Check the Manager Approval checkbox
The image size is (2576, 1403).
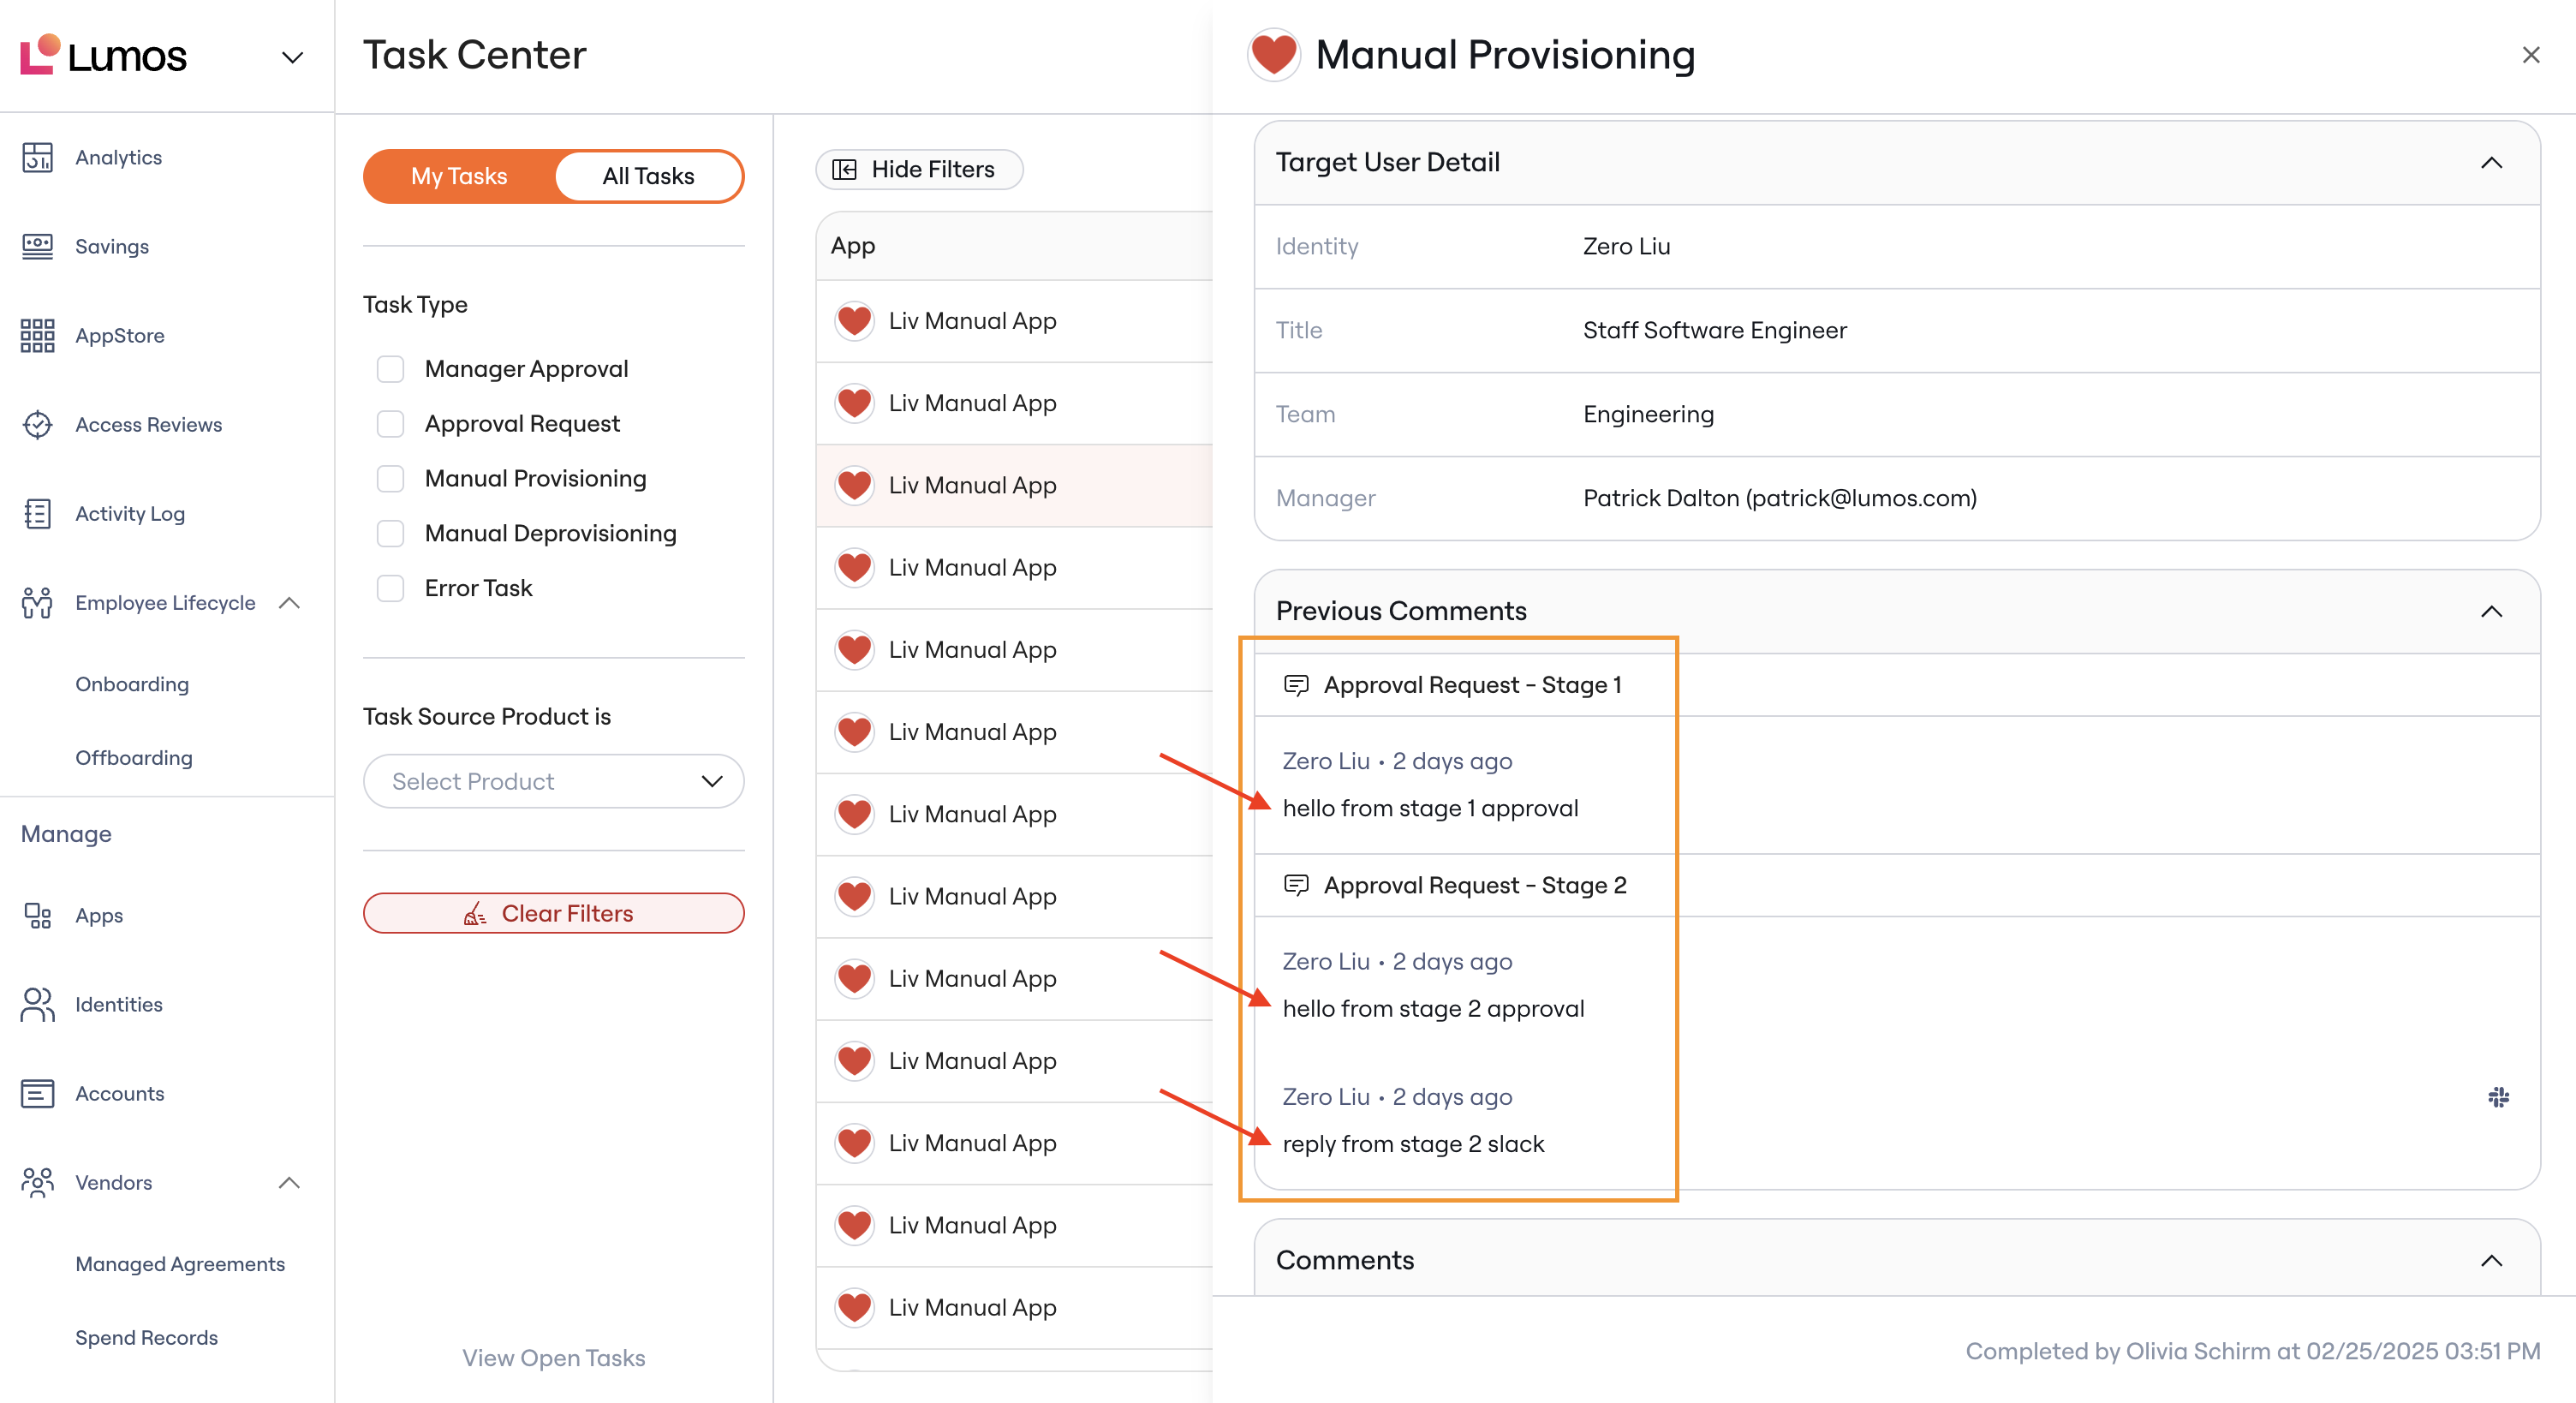tap(390, 369)
